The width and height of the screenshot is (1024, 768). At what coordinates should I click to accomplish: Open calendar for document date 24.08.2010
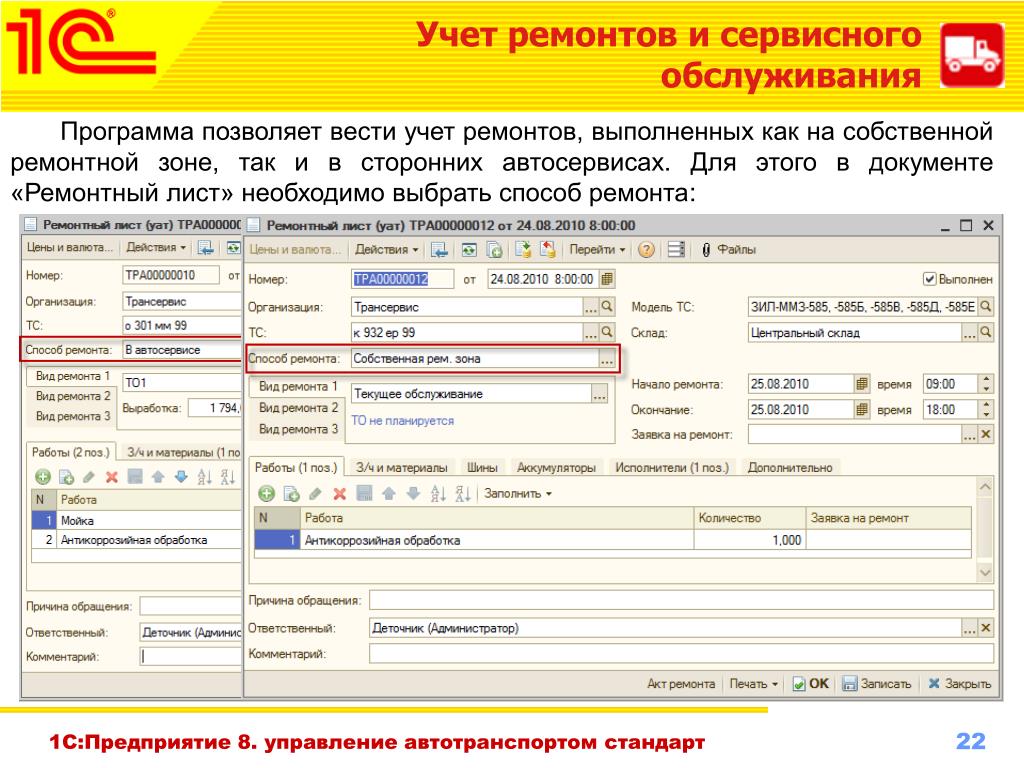tap(607, 280)
